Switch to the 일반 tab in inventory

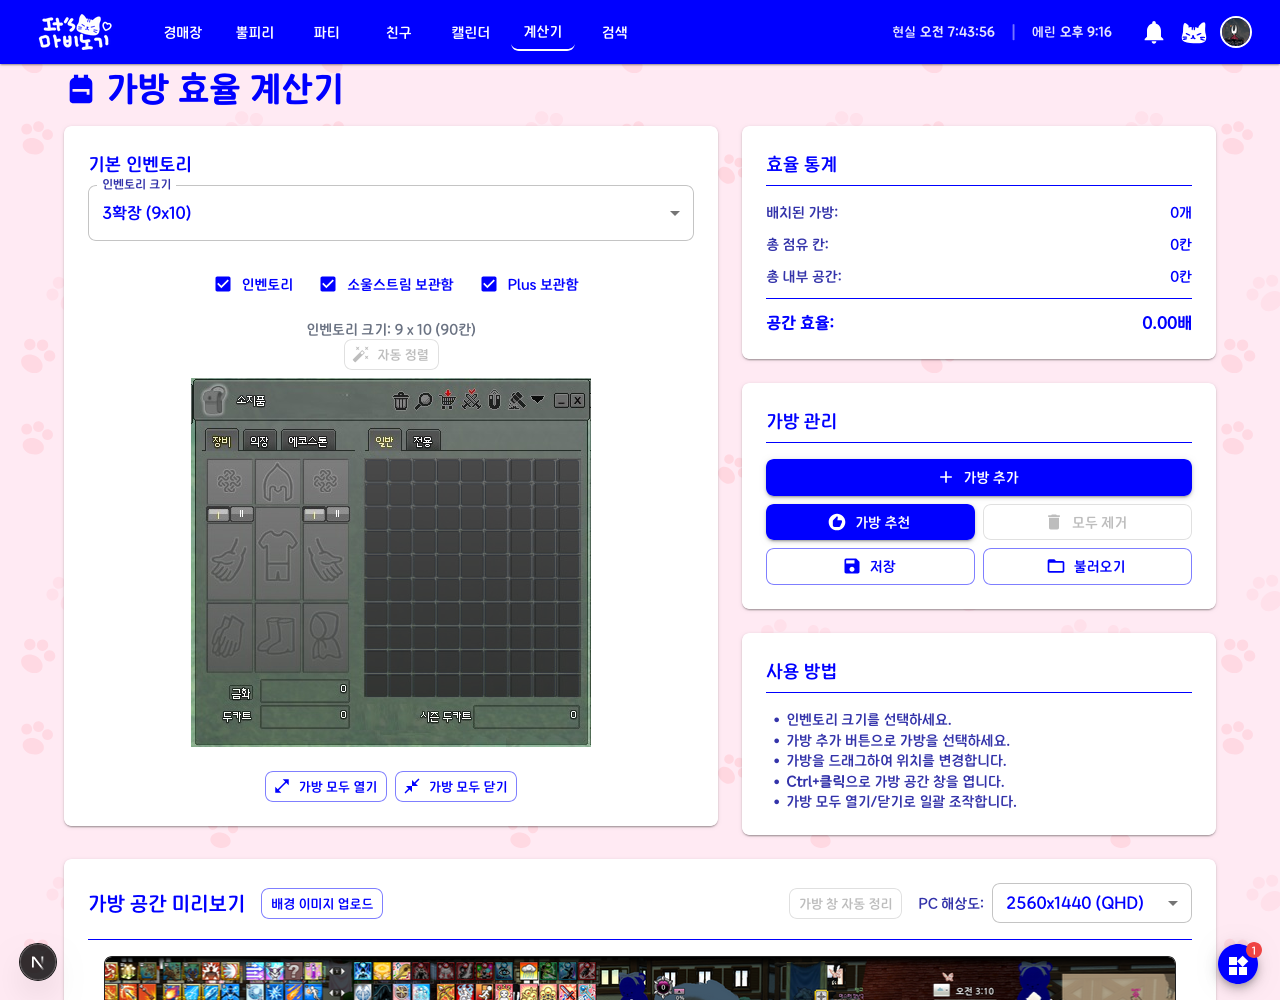tap(385, 441)
